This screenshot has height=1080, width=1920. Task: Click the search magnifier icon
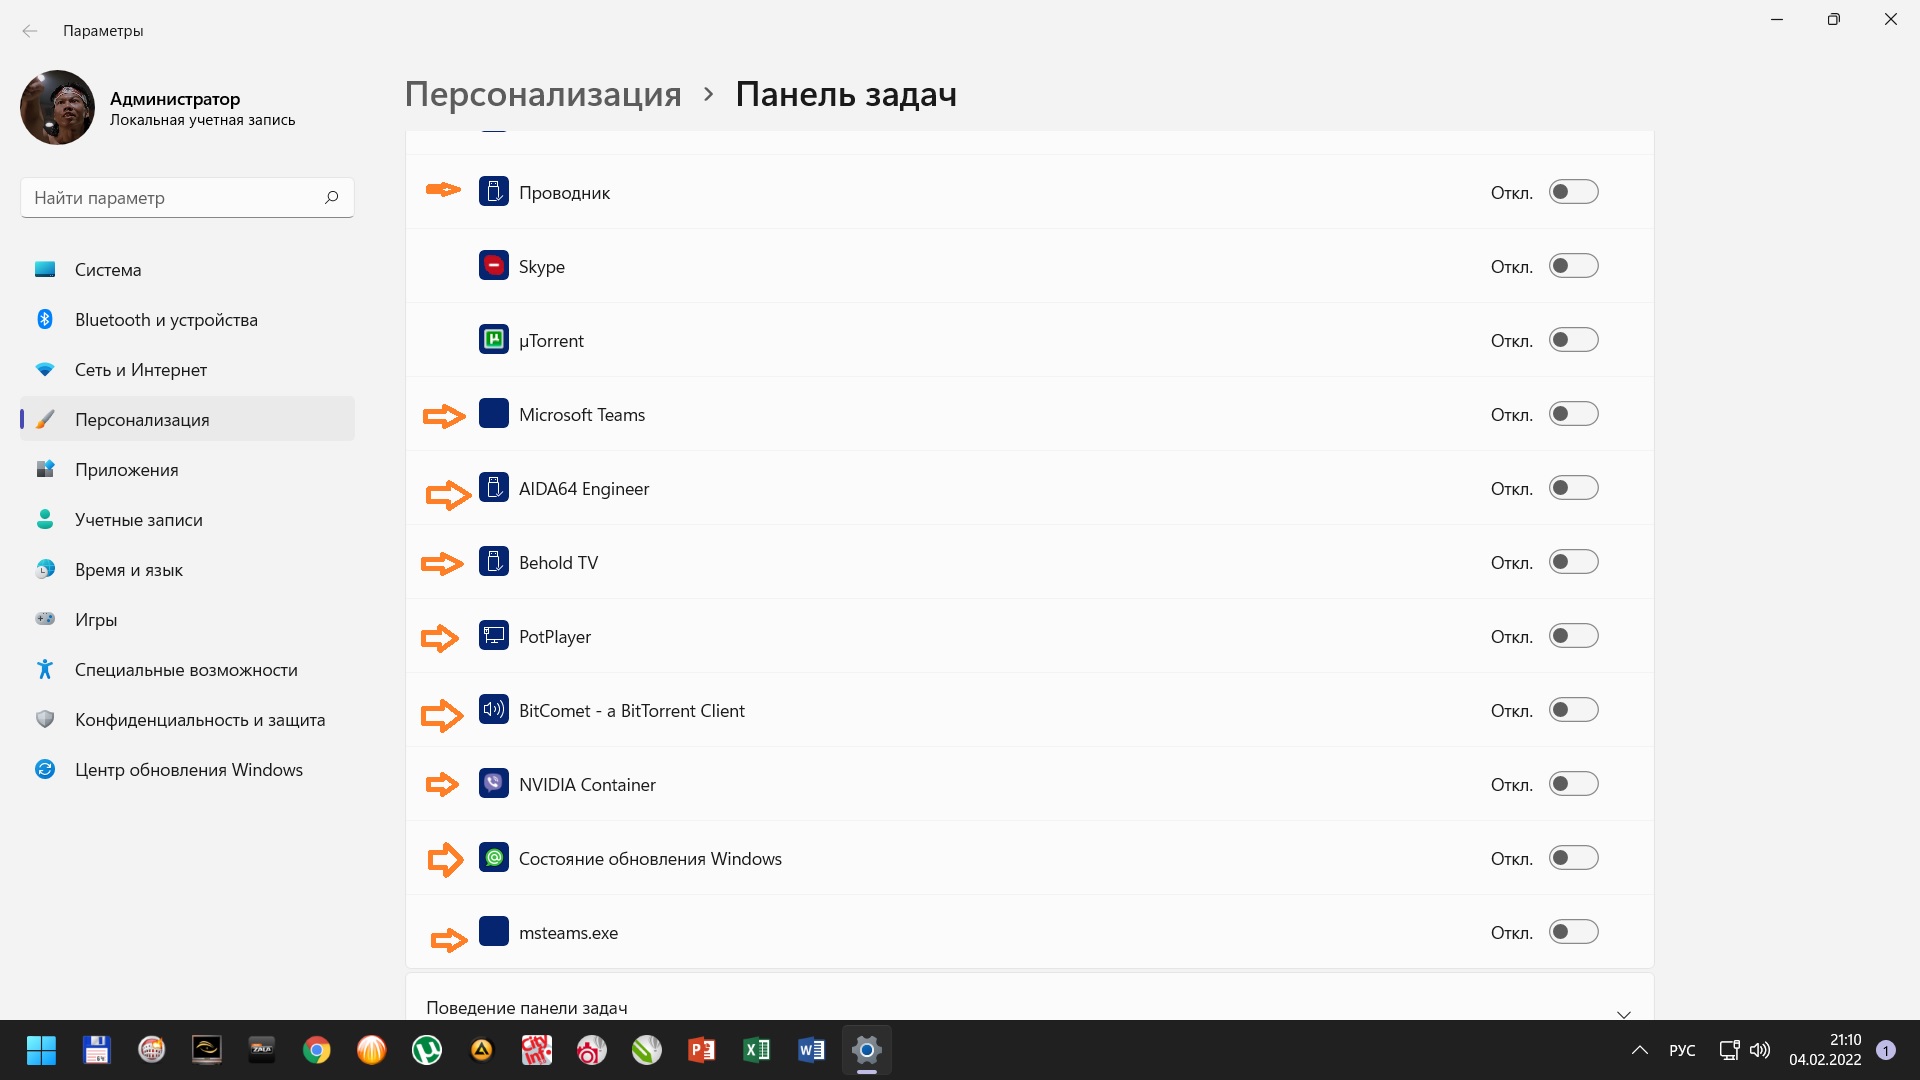pos(331,197)
